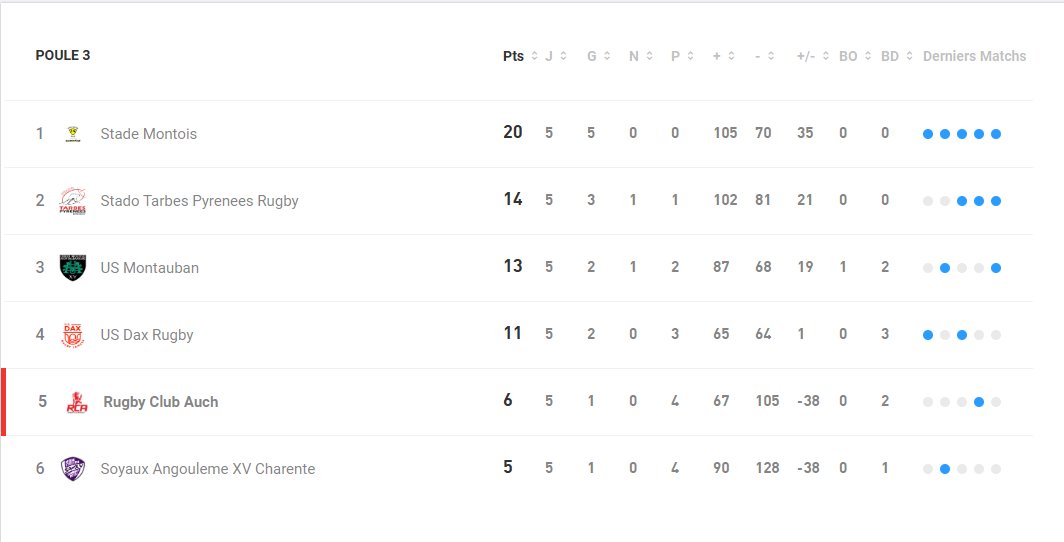Sort table by Pts column arrows
1064x542 pixels.
pyautogui.click(x=534, y=56)
